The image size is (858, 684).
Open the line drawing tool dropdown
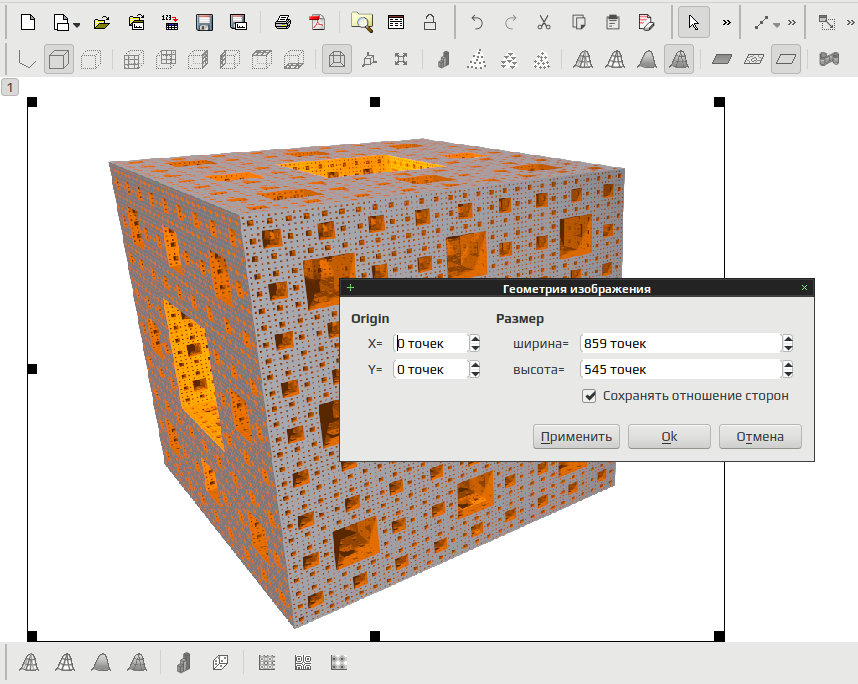tap(776, 25)
